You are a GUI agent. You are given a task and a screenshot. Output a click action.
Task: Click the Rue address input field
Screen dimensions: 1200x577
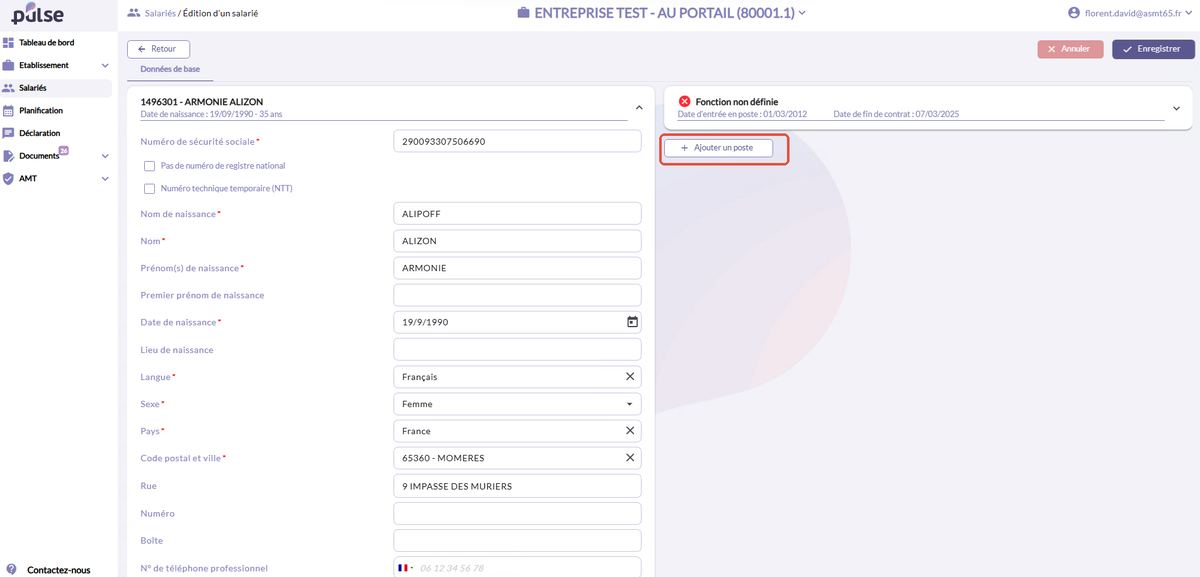coord(517,486)
